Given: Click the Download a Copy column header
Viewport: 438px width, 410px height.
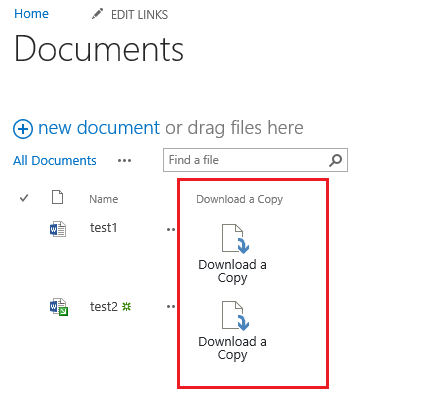Looking at the screenshot, I should coord(240,199).
